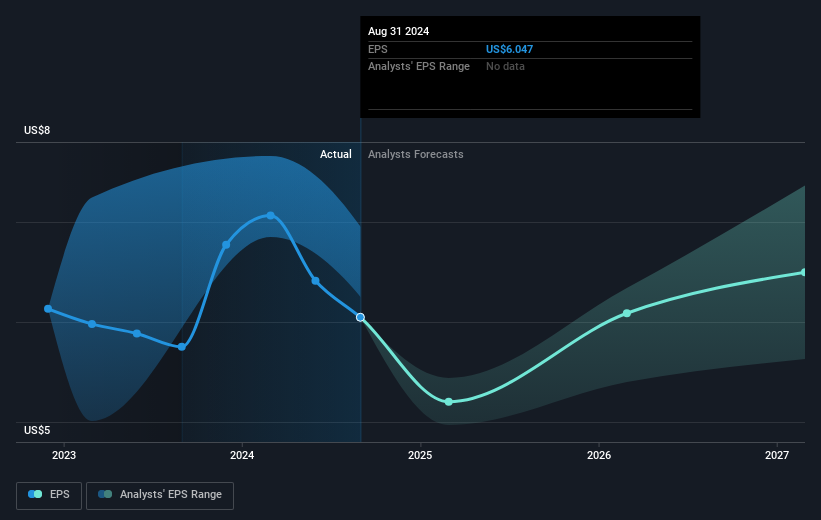Click the peak EPS point in early 2024

[x=271, y=215]
